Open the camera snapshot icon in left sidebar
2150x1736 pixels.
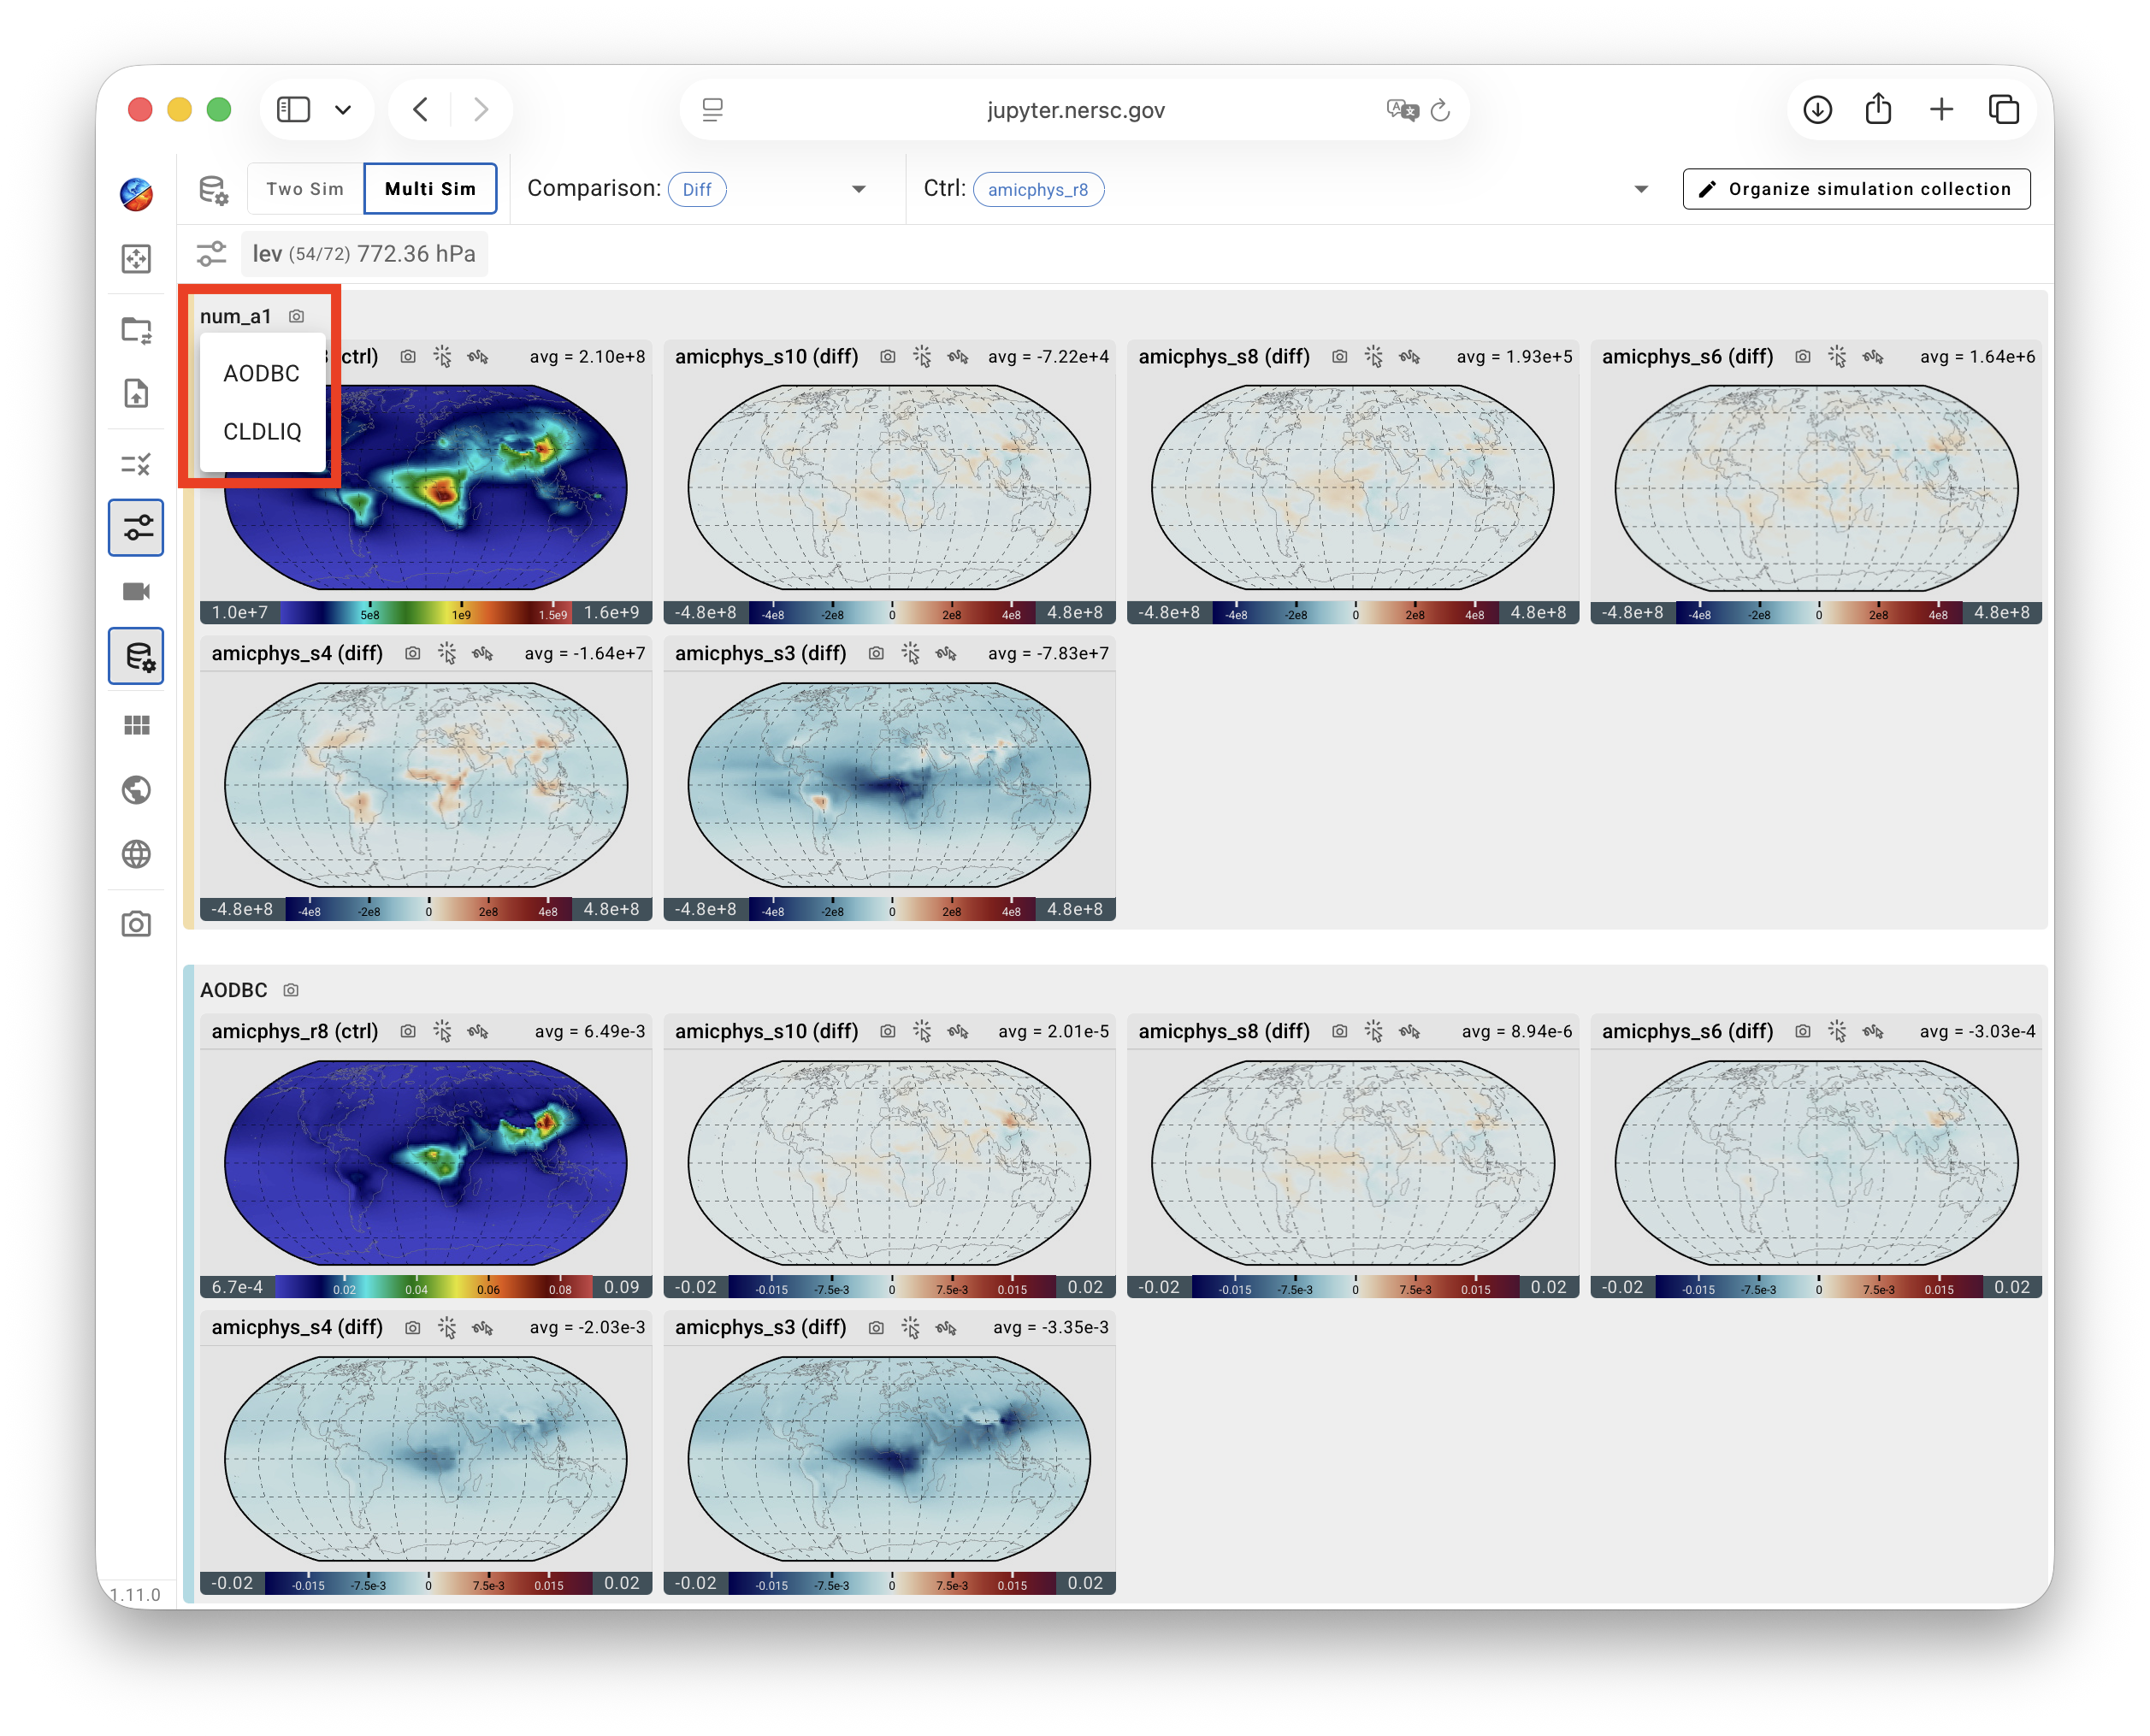point(136,923)
